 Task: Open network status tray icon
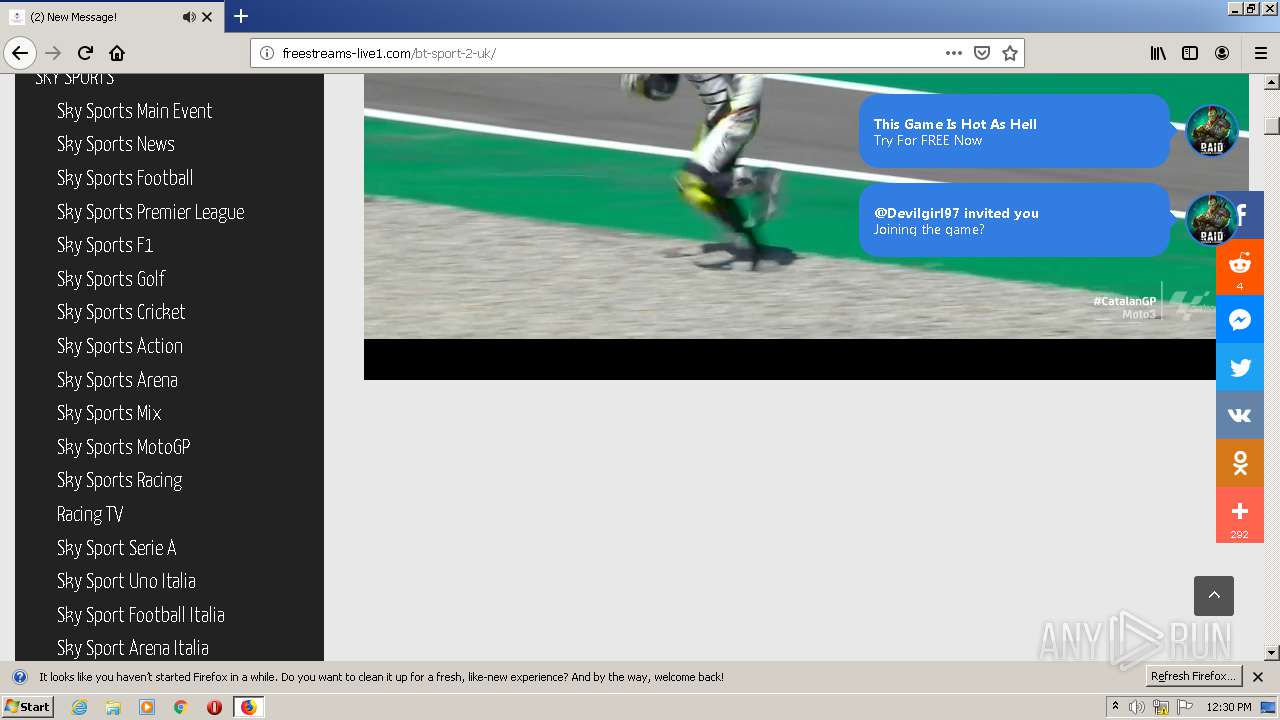[x=1161, y=707]
